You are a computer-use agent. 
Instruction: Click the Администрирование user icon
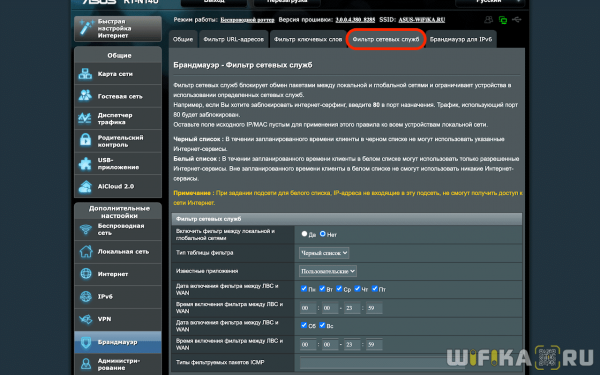coord(86,364)
